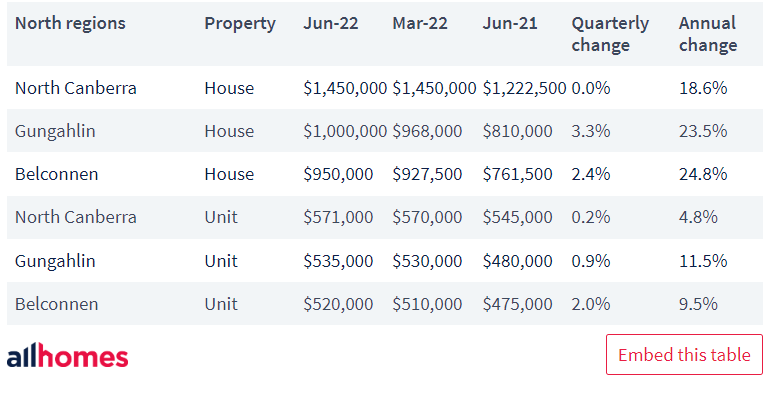
Task: Click the Mar-22 column header
Action: tap(420, 23)
